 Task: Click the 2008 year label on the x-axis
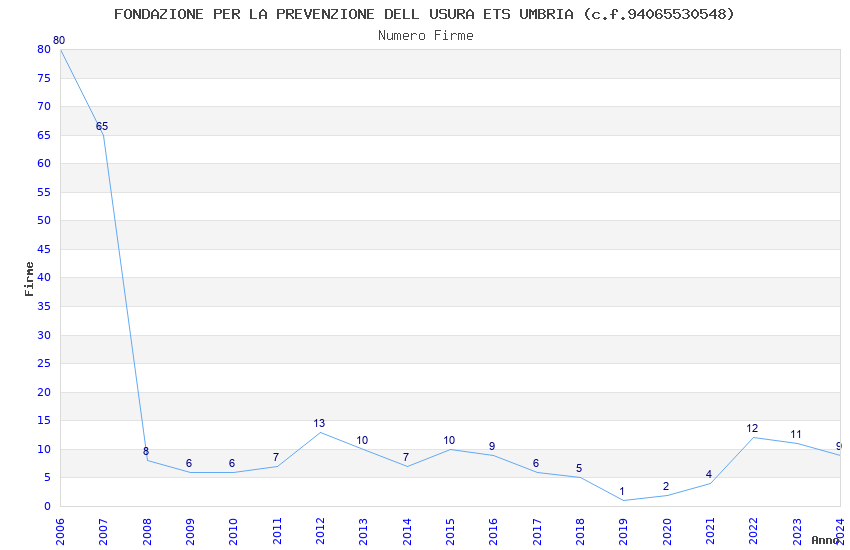coord(147,532)
